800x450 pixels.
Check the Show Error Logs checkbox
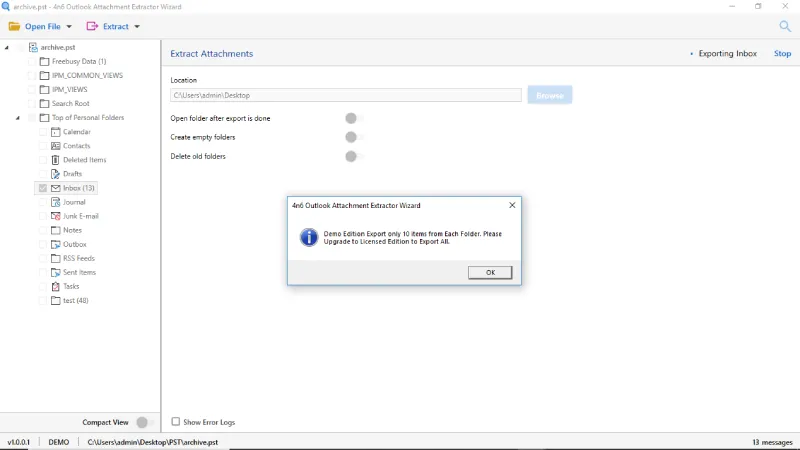coord(176,421)
